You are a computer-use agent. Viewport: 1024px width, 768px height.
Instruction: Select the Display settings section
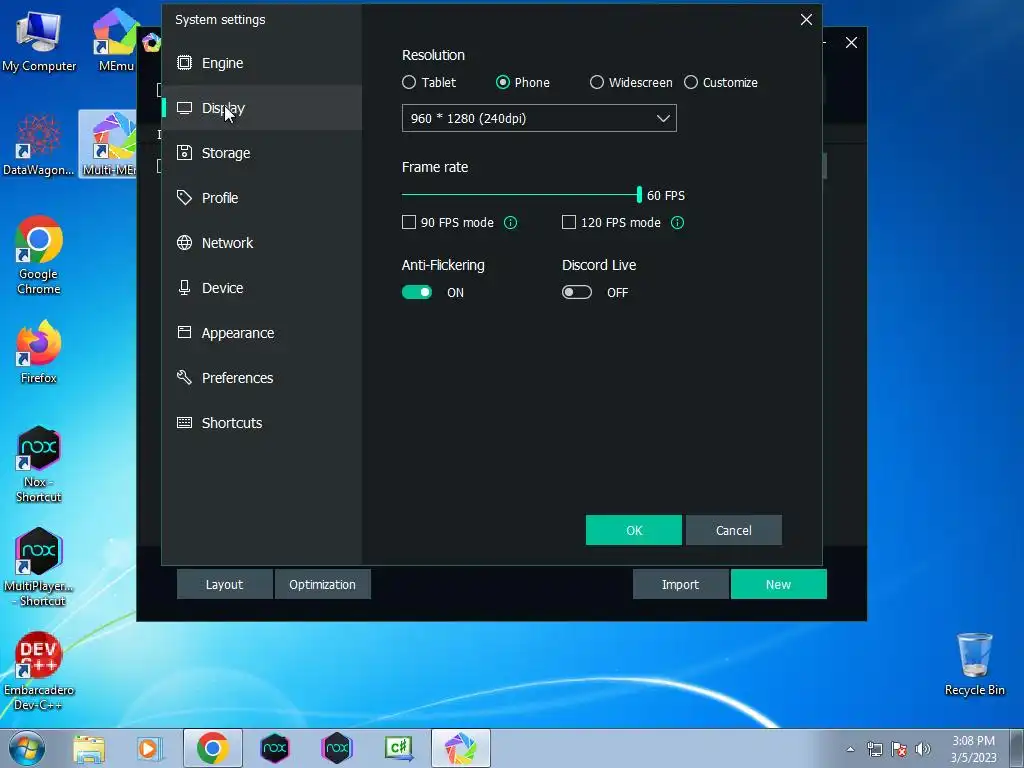(x=262, y=108)
